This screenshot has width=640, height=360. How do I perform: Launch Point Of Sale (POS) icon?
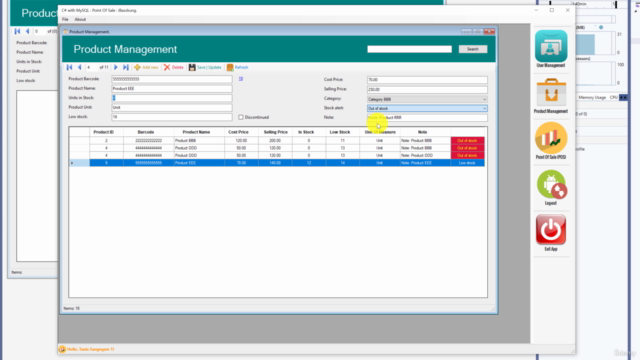click(551, 141)
